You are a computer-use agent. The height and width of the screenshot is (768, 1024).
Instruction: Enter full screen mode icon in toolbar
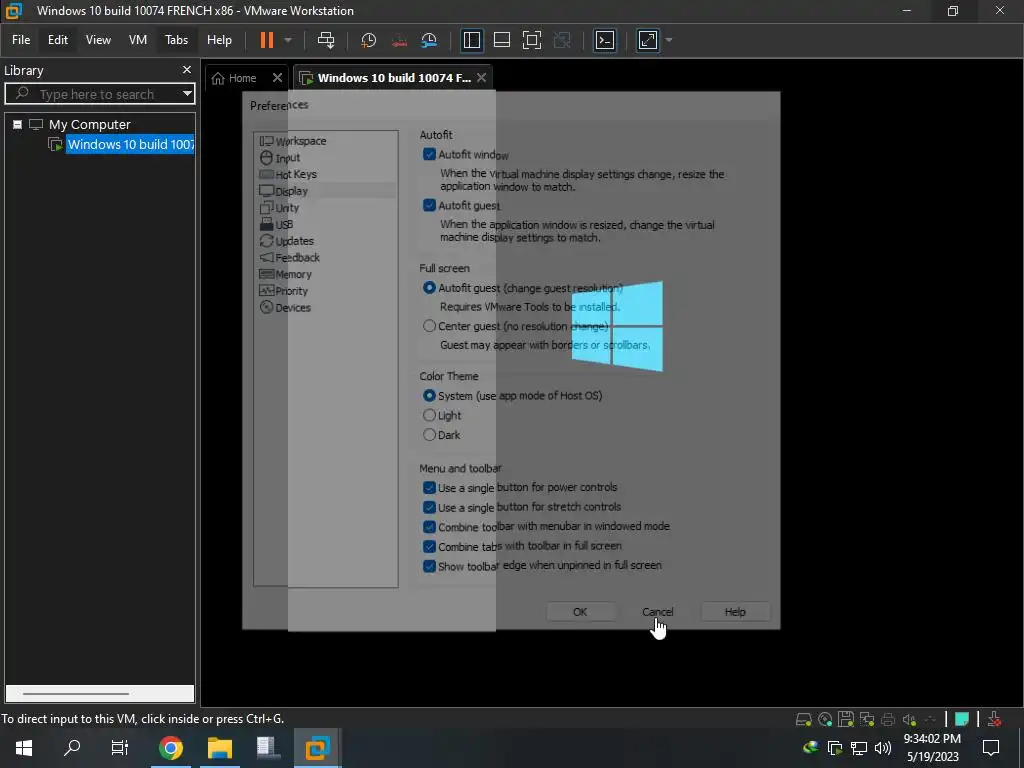532,40
